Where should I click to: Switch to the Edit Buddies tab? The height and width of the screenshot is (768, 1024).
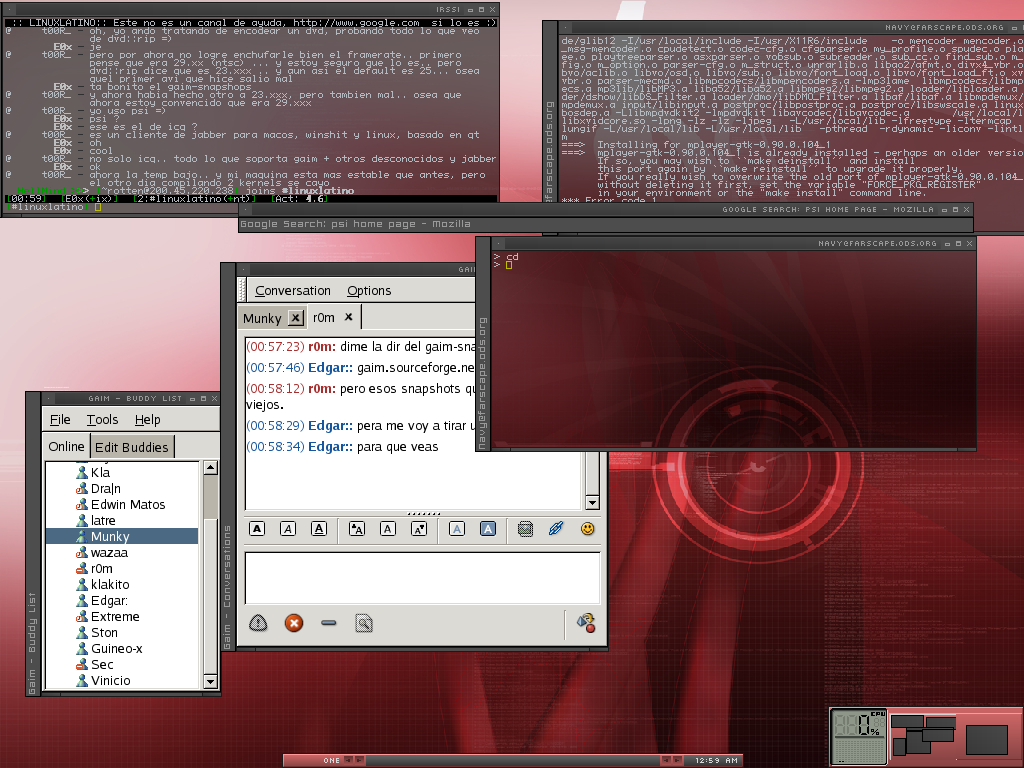(132, 447)
